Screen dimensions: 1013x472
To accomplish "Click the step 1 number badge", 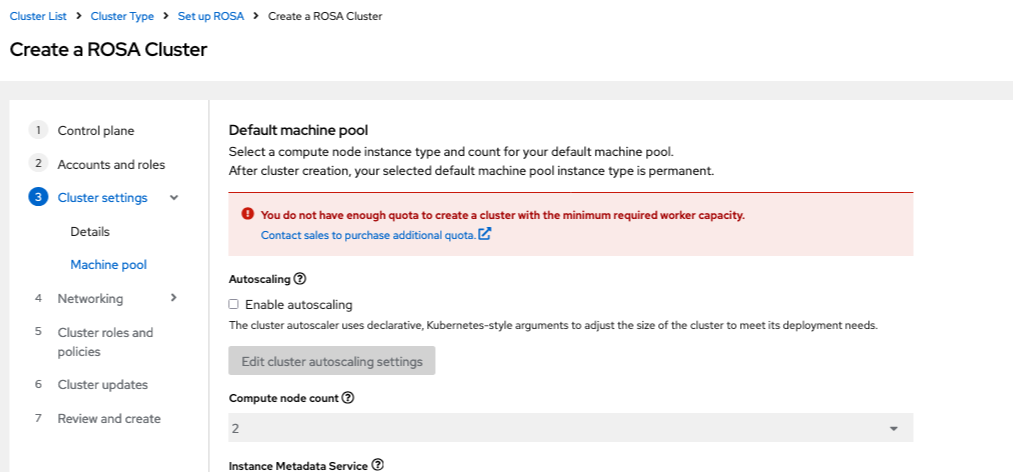I will [38, 130].
